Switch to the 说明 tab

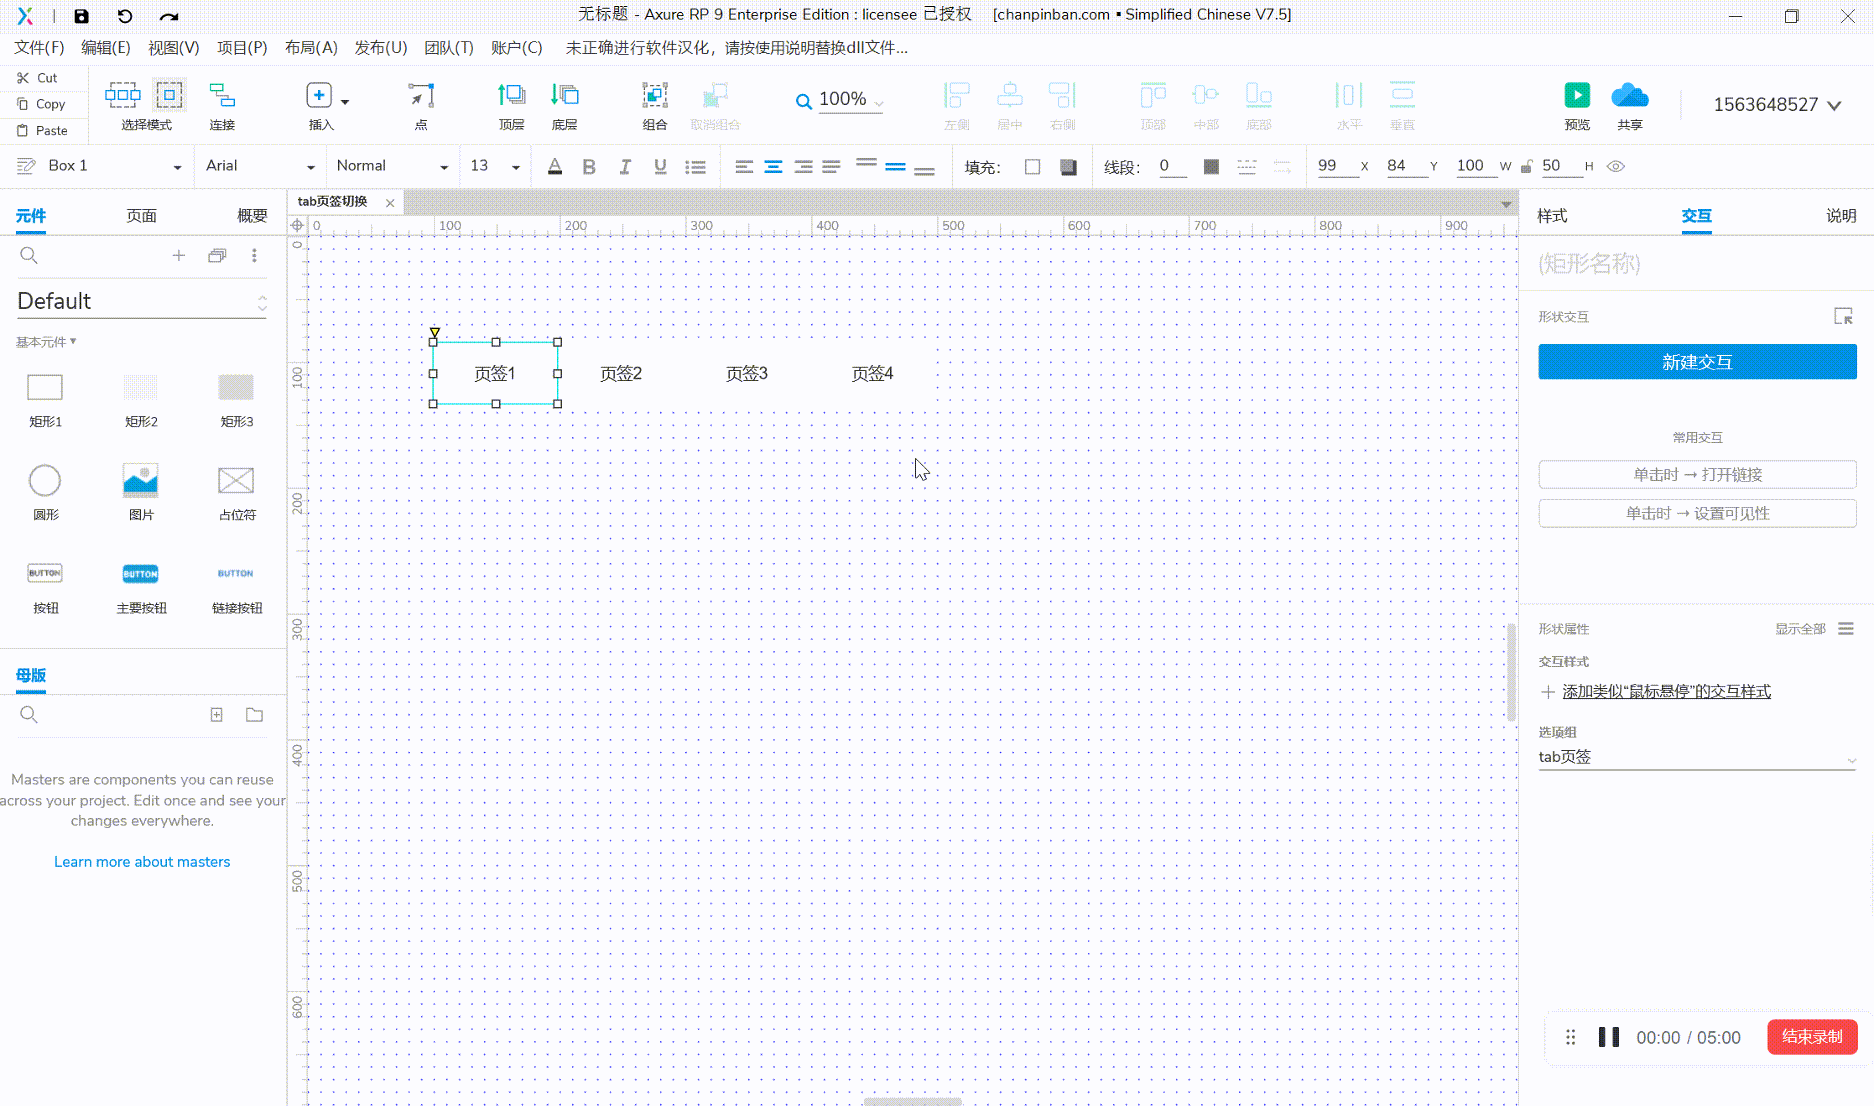click(1841, 216)
